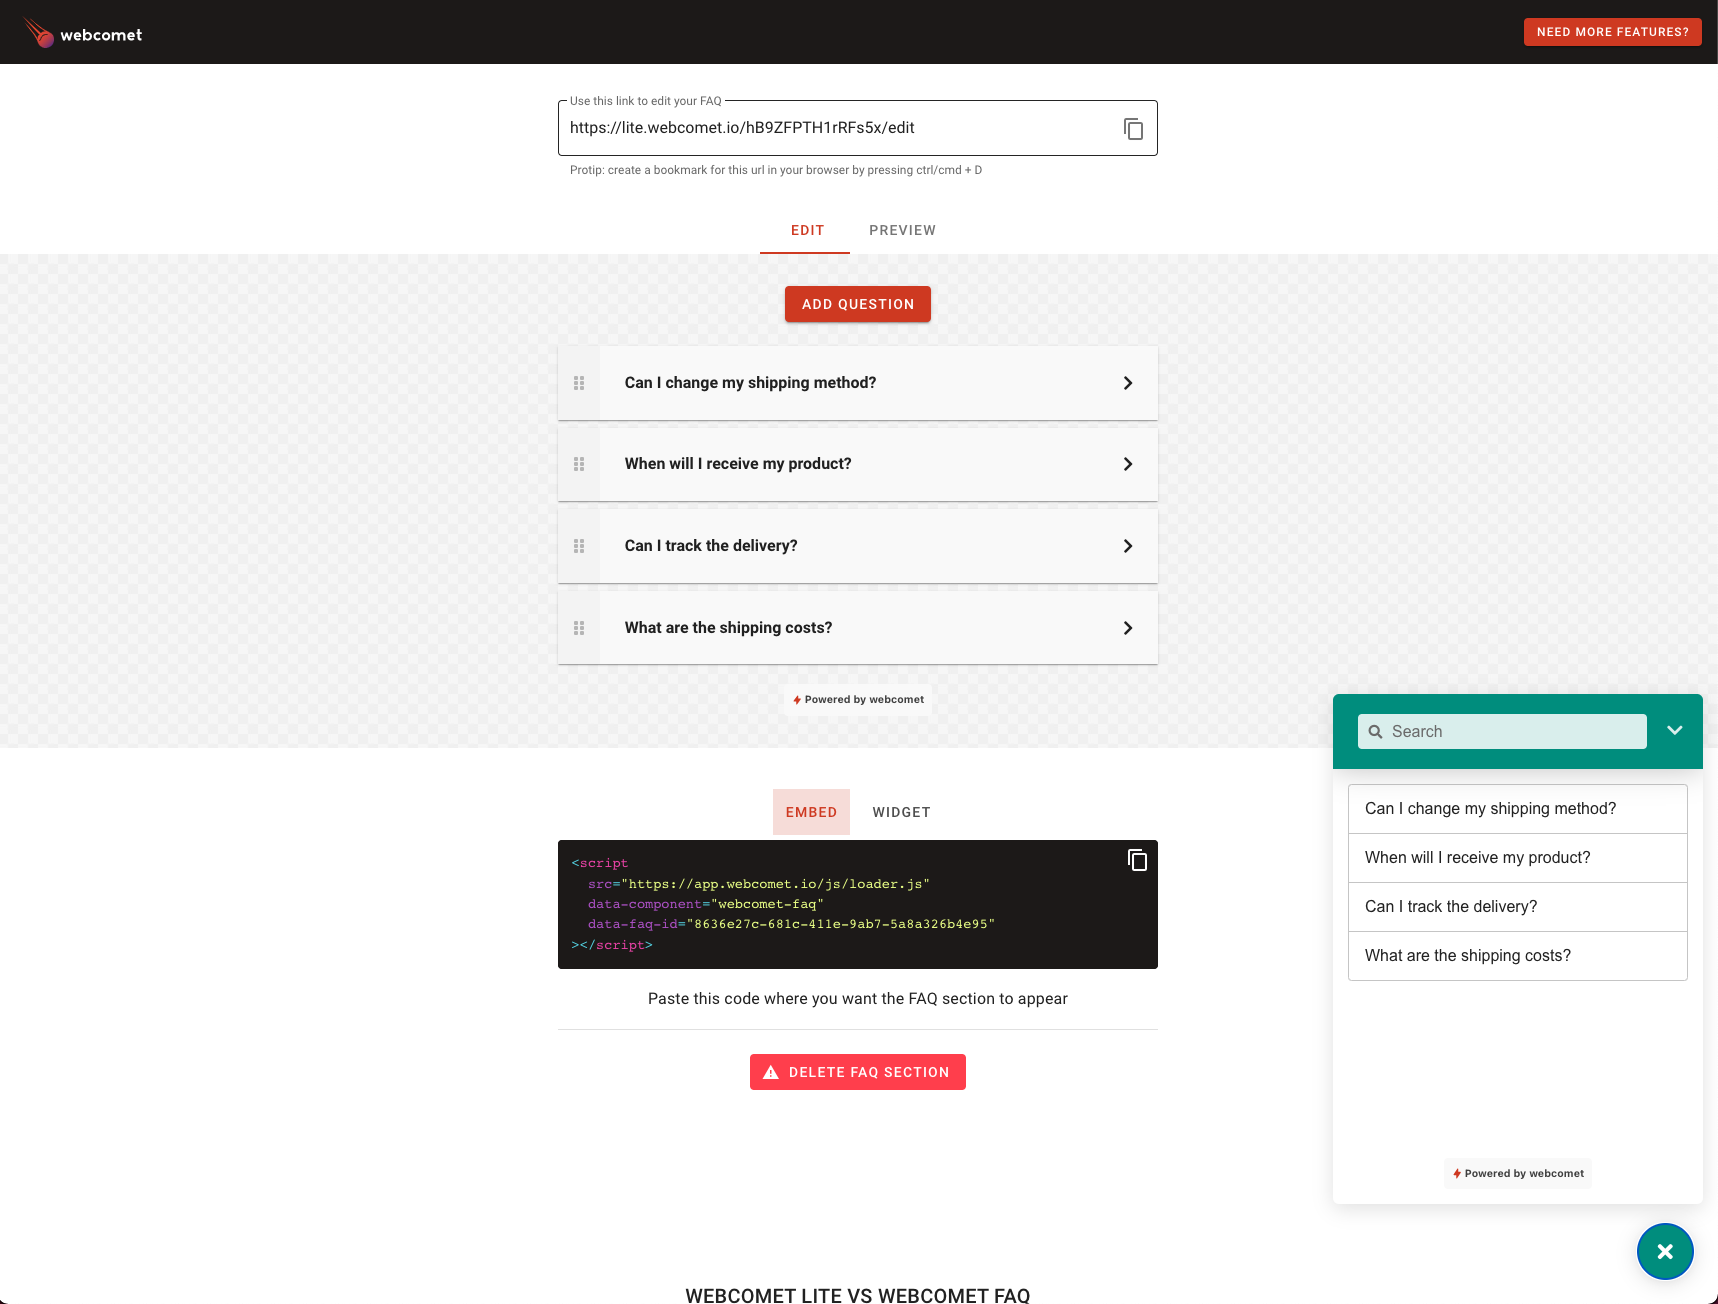The height and width of the screenshot is (1304, 1718).
Task: Select the Widget tab
Action: coord(901,812)
